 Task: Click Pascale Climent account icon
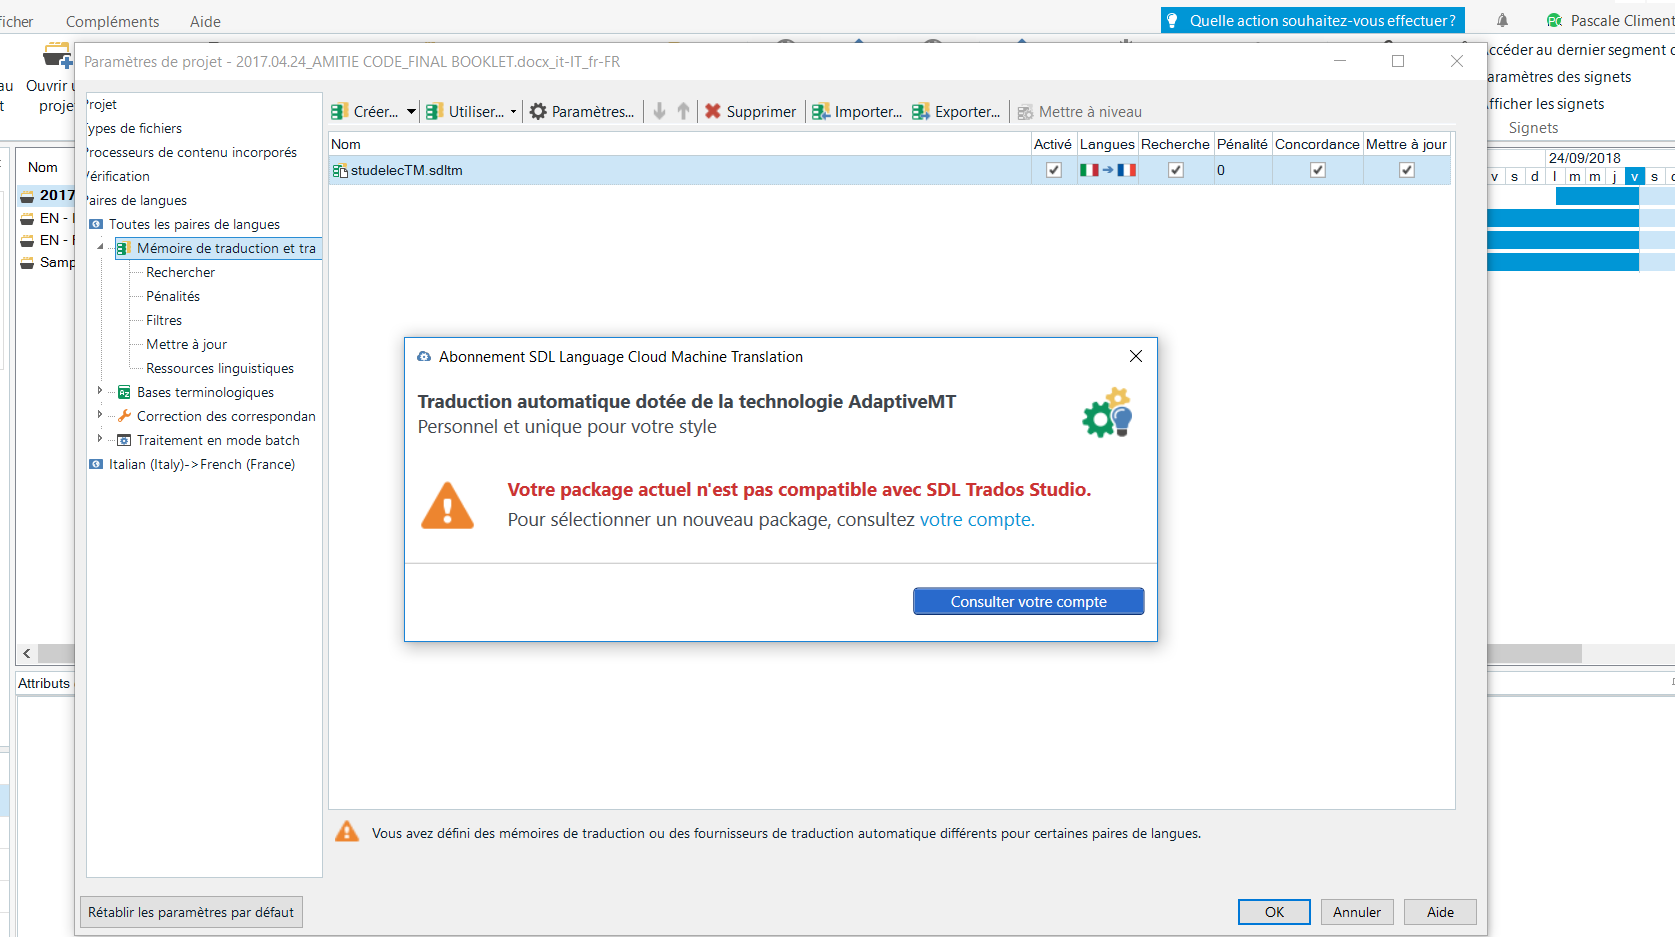coord(1554,20)
